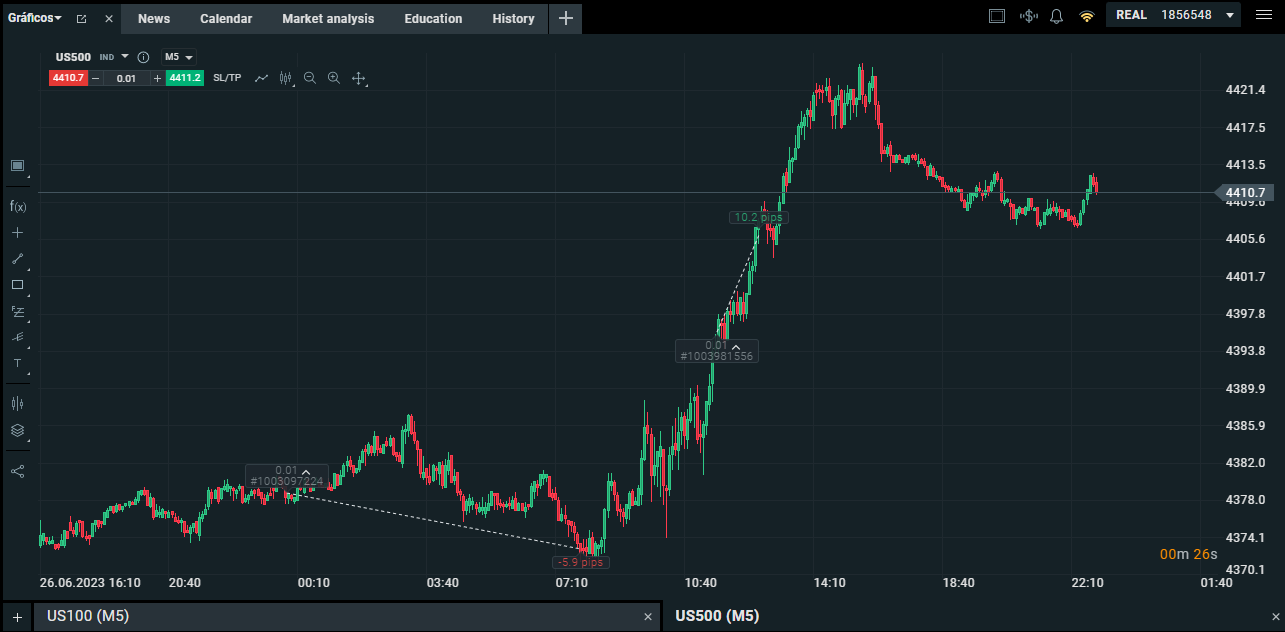The height and width of the screenshot is (632, 1285).
Task: Activate the chart move/pan tool
Action: (x=359, y=78)
